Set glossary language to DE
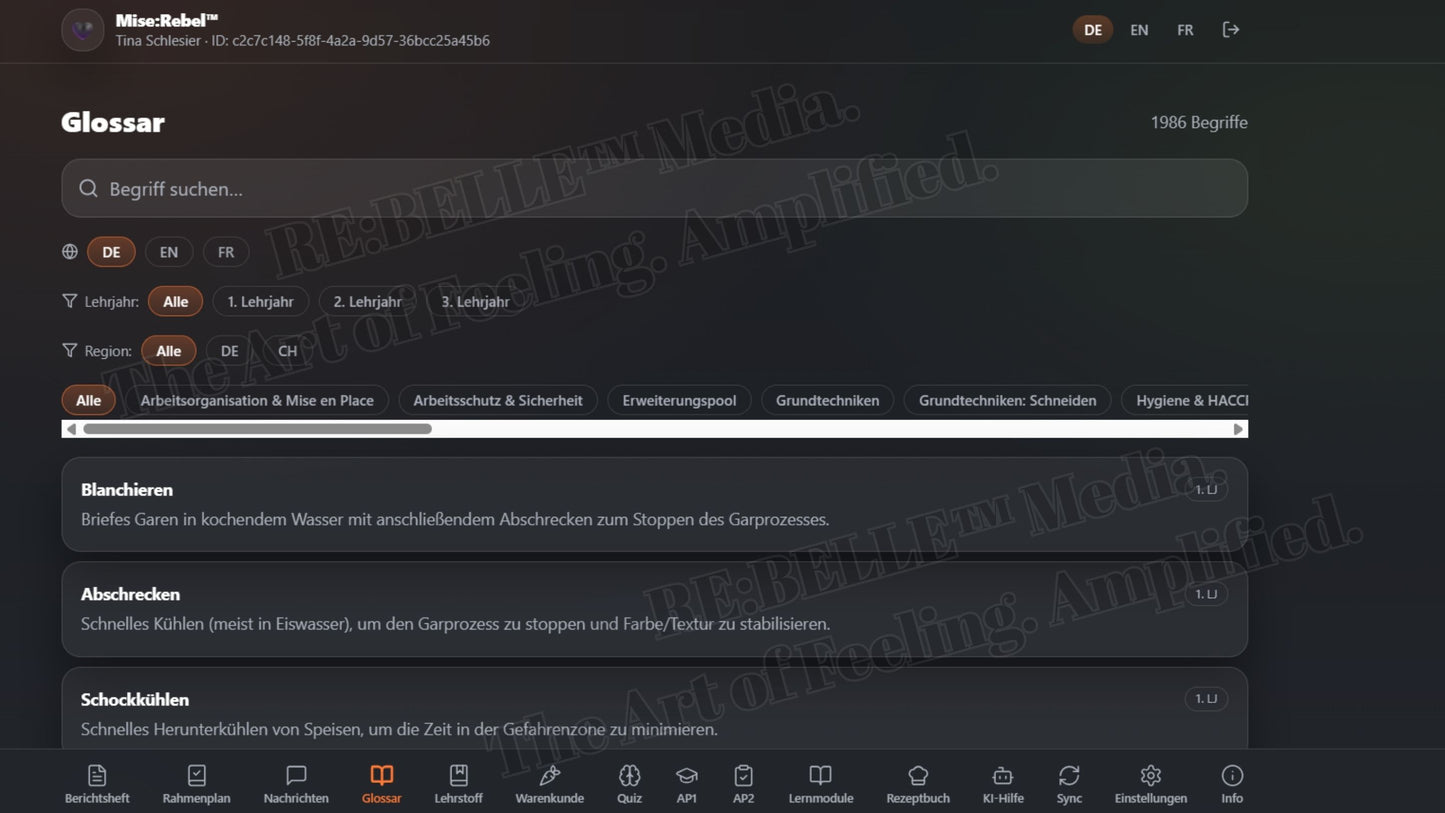The image size is (1445, 813). (x=111, y=252)
